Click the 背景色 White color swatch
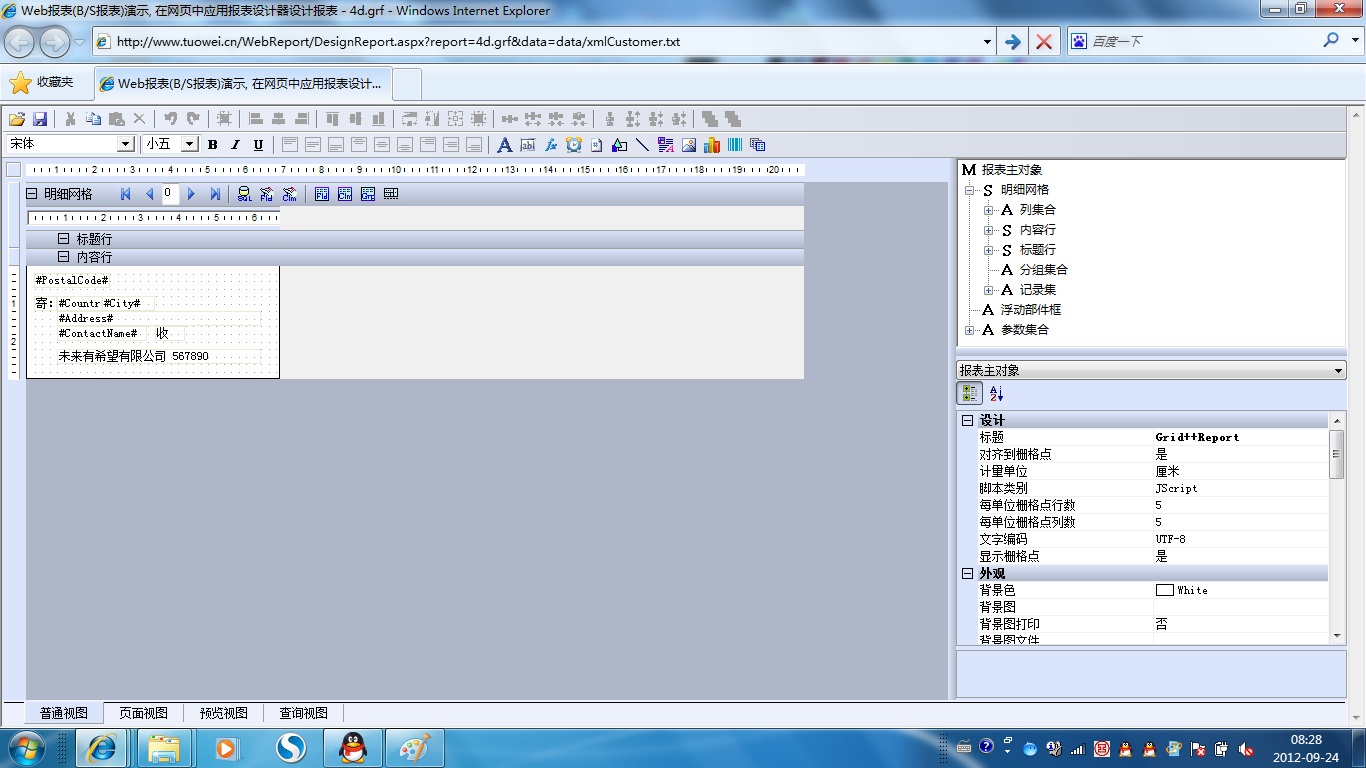Viewport: 1366px width, 768px height. (1164, 590)
